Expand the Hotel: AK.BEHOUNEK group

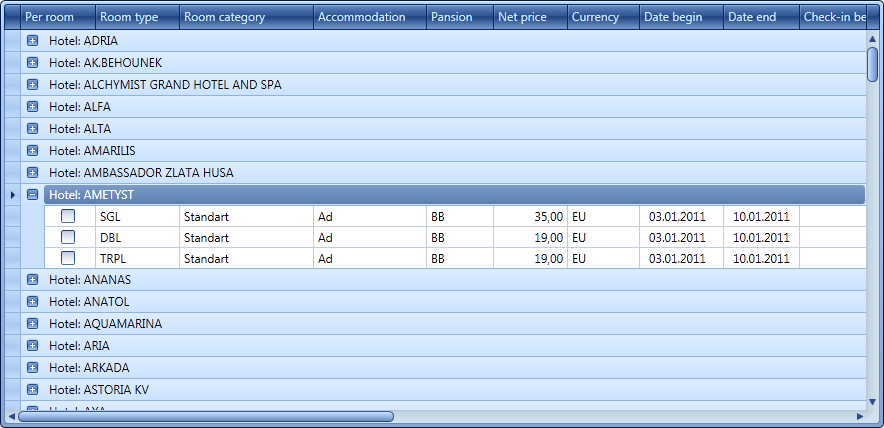[32, 63]
